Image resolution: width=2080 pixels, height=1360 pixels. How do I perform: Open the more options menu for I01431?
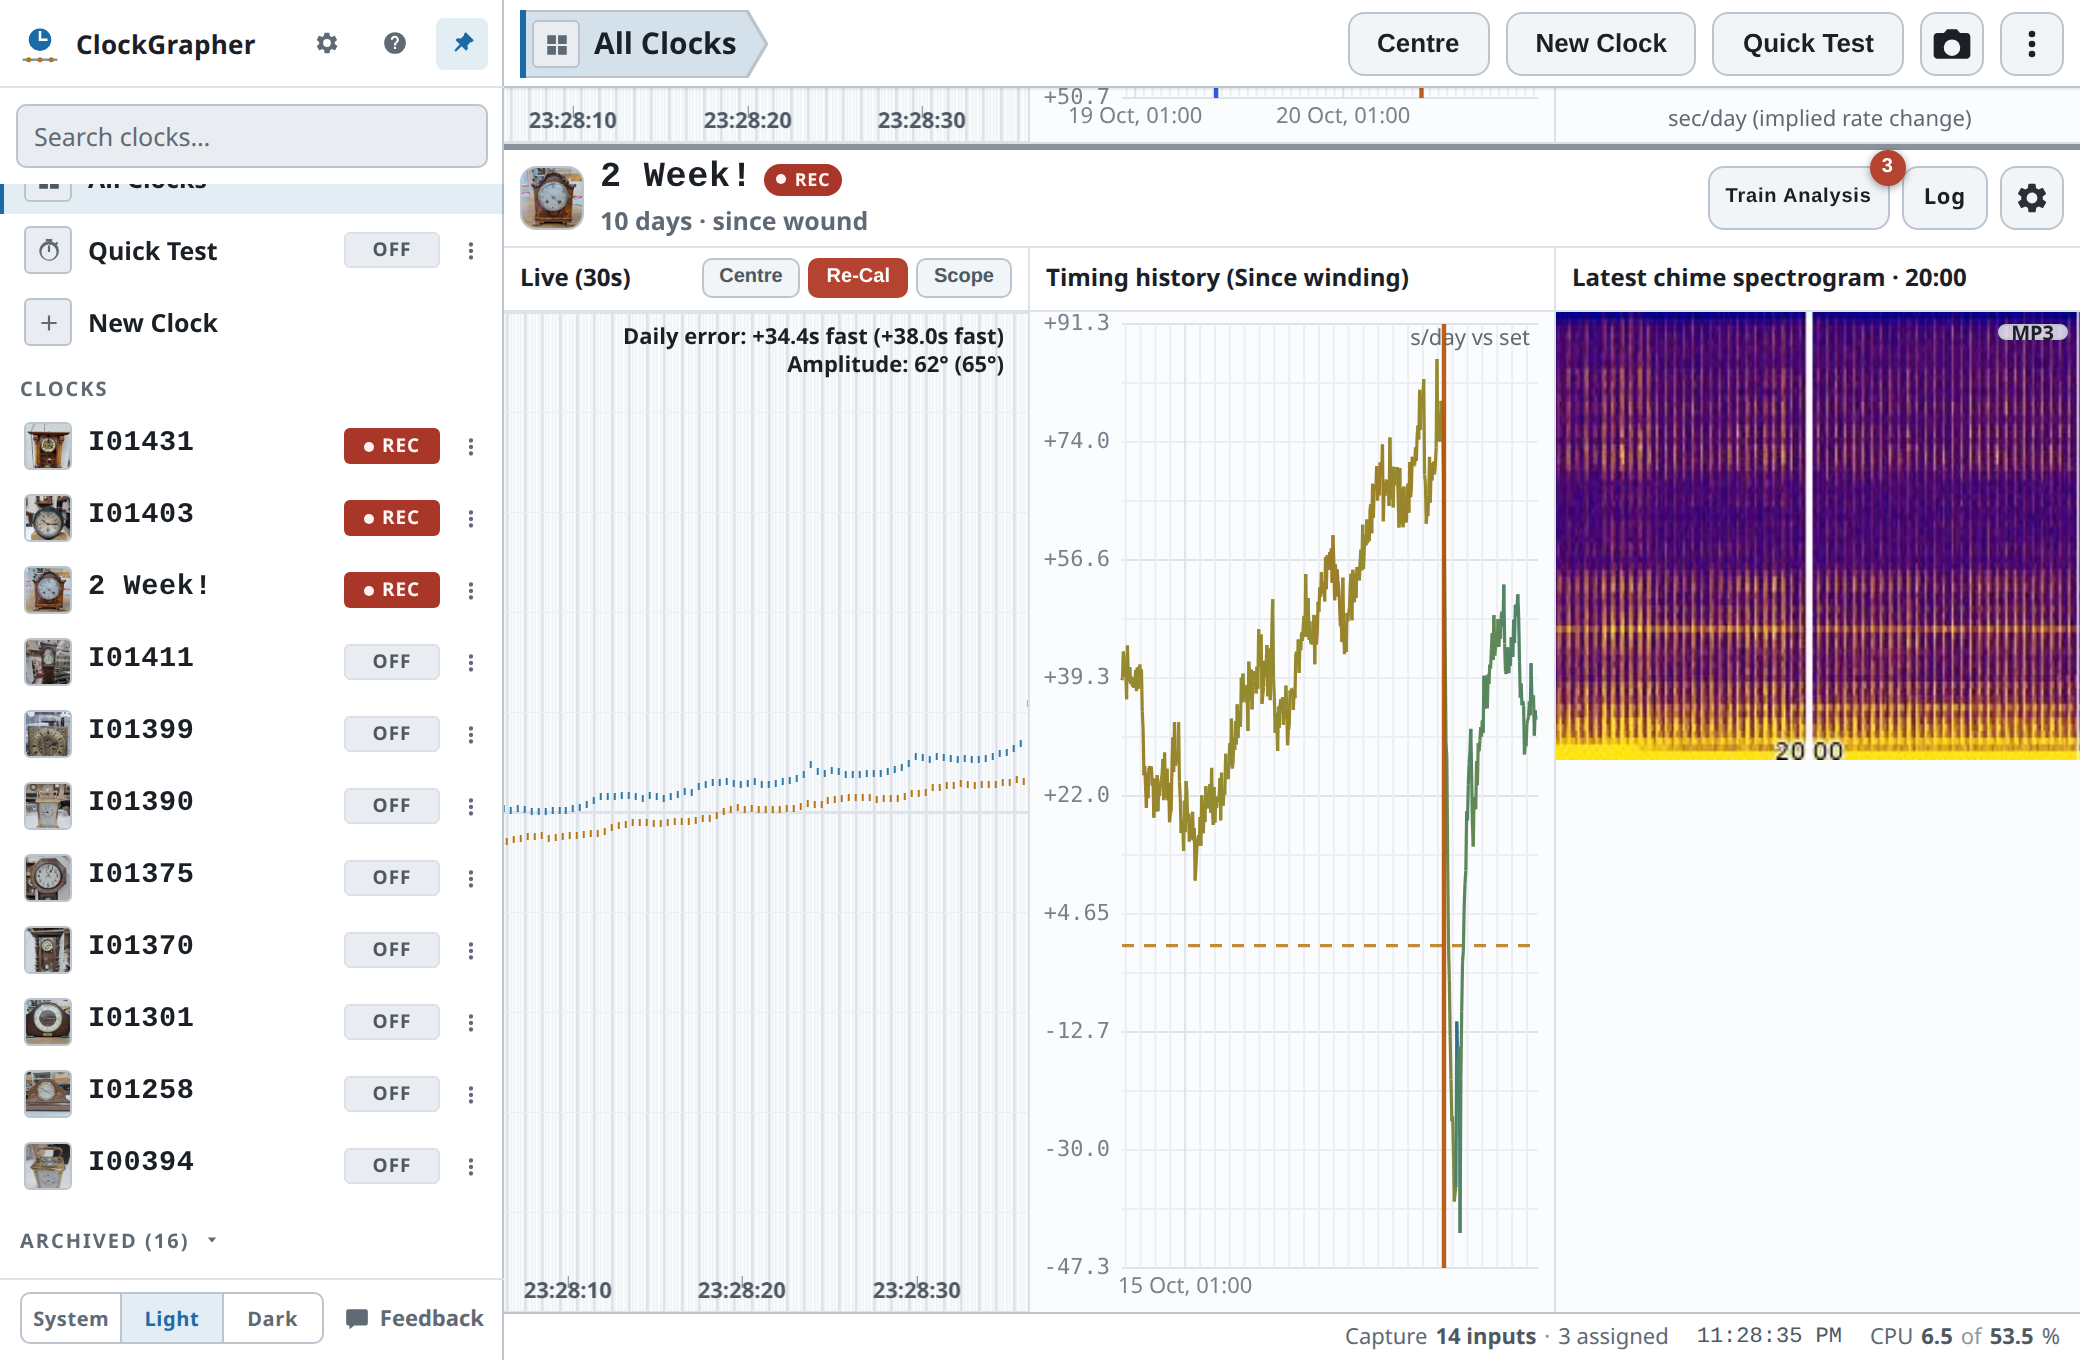[471, 446]
